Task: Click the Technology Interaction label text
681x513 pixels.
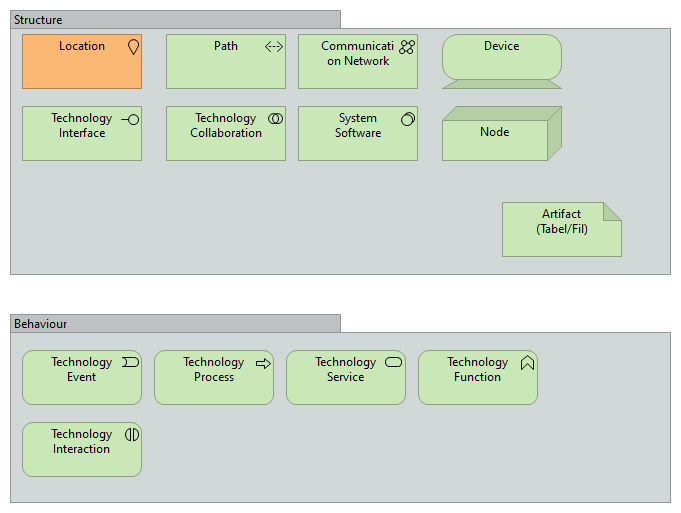Action: pyautogui.click(x=82, y=442)
